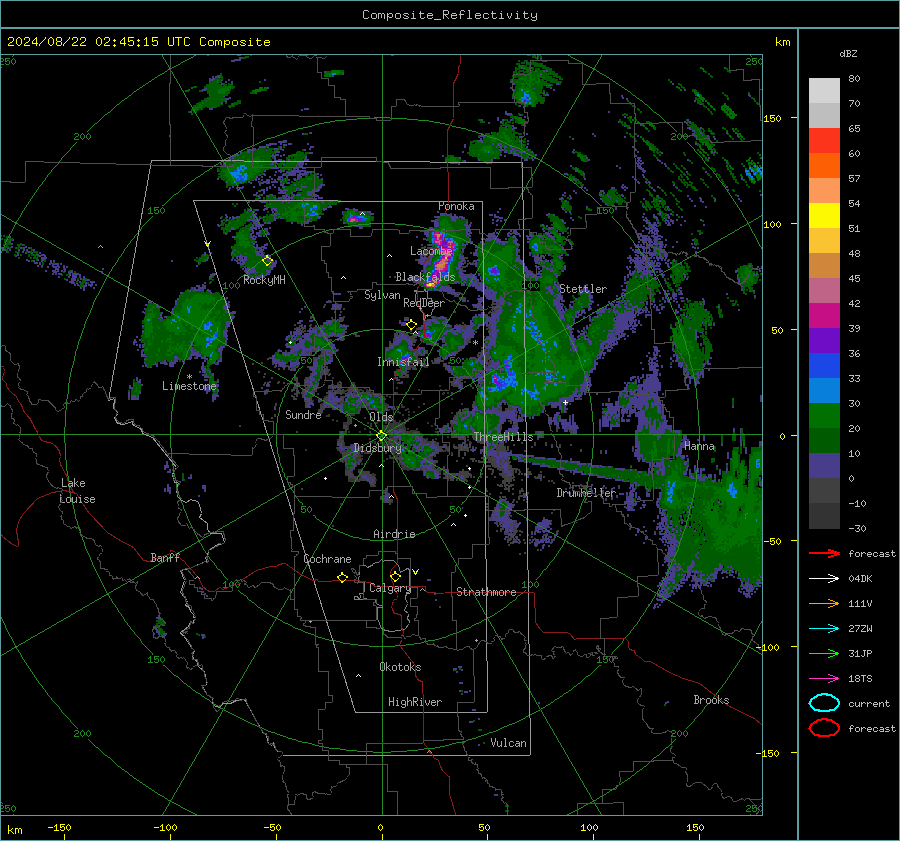Click the Strathmore city label
The image size is (900, 841).
(486, 592)
